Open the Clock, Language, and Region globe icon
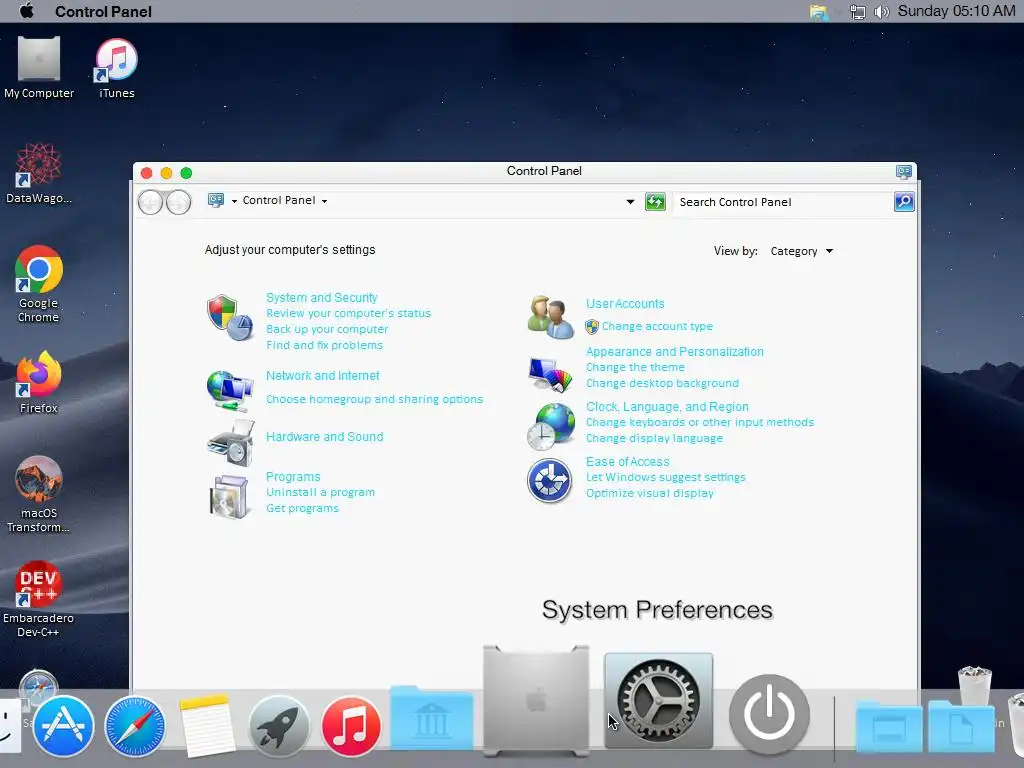 tap(551, 426)
